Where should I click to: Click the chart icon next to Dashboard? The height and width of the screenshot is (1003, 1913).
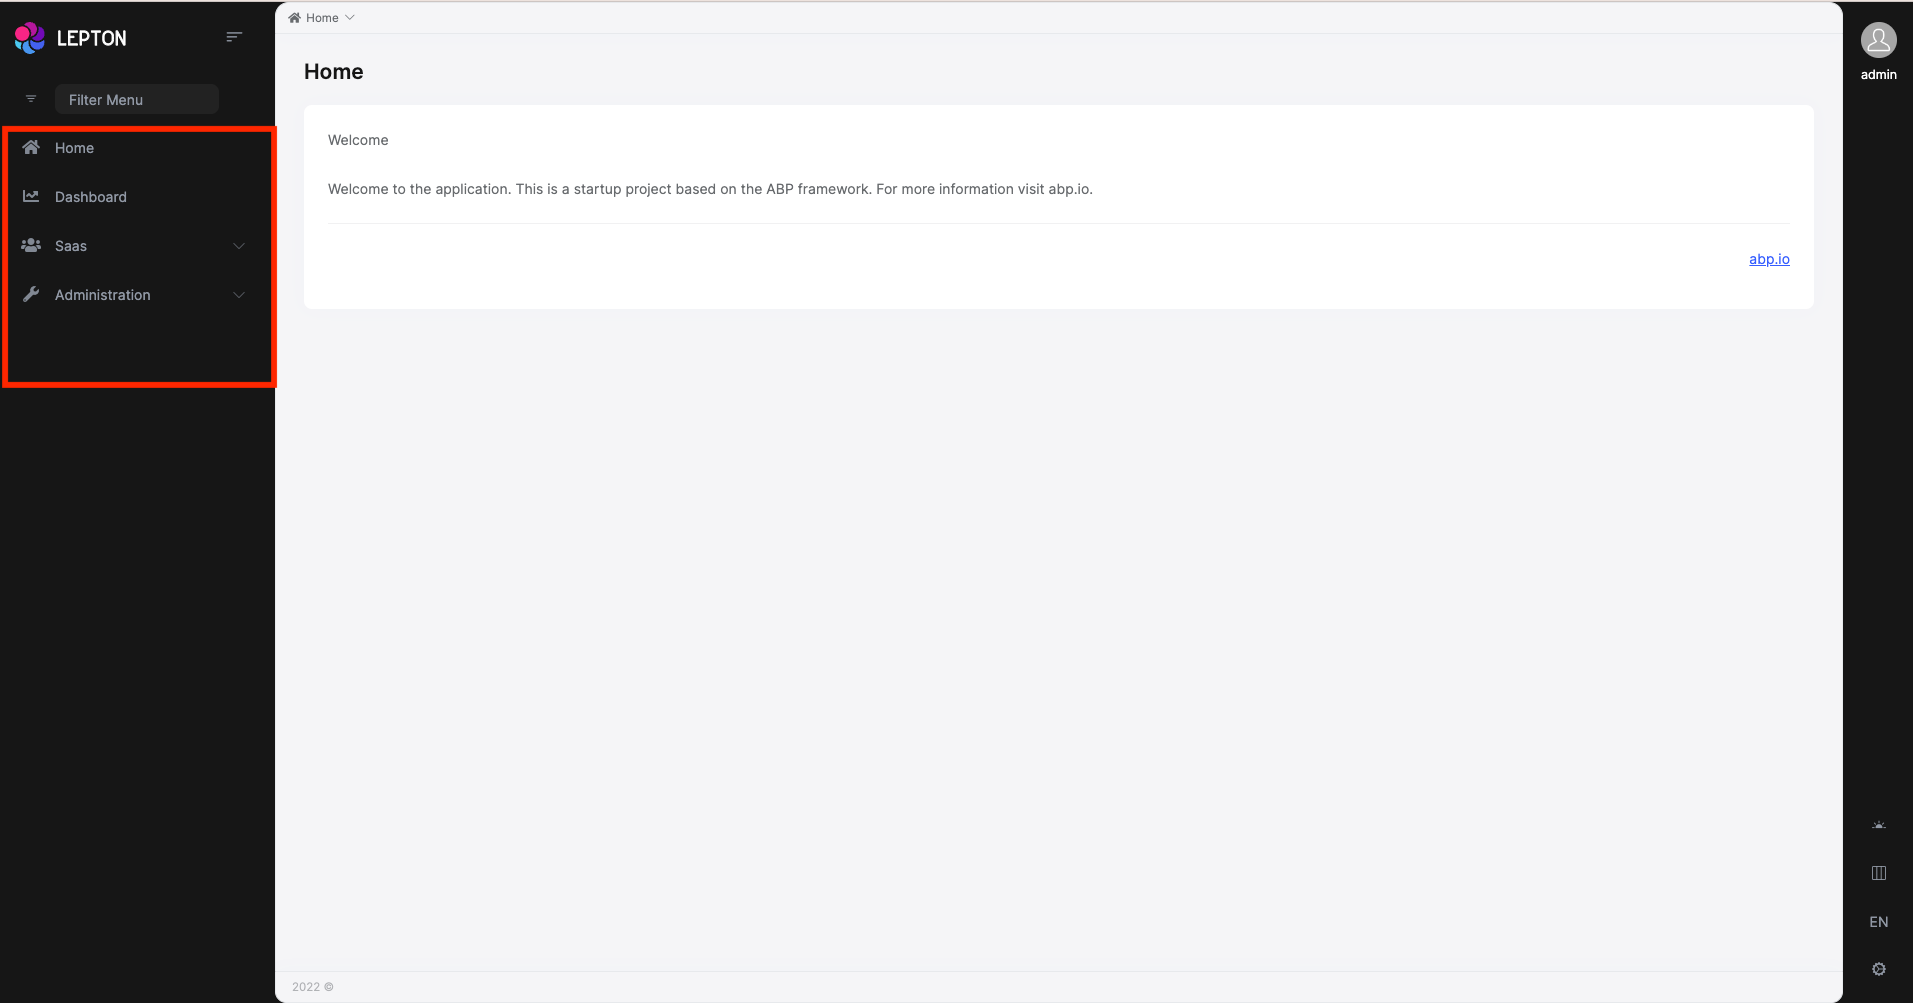click(31, 196)
